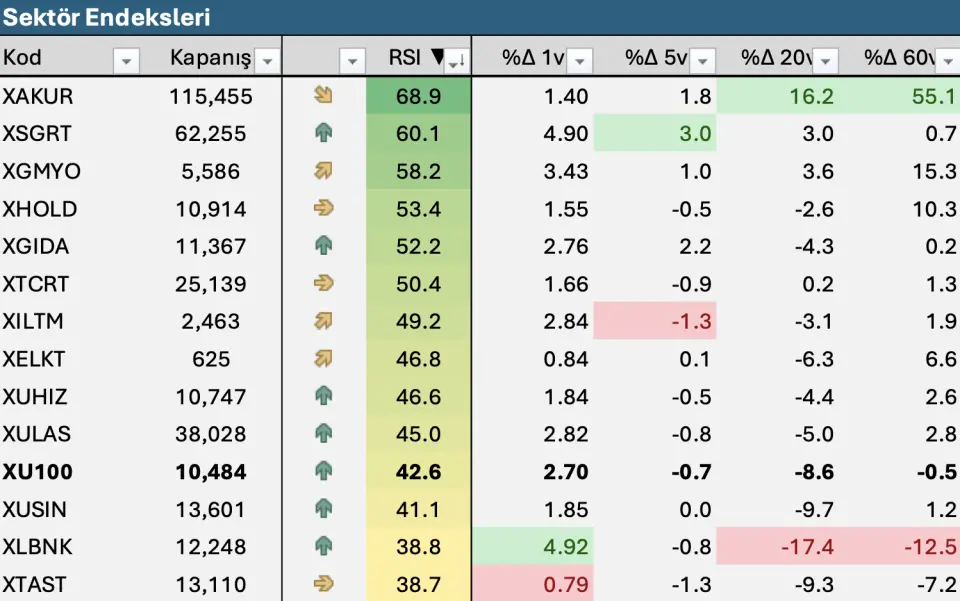Image resolution: width=960 pixels, height=601 pixels.
Task: Select the XLBNK code cell
Action: point(37,546)
